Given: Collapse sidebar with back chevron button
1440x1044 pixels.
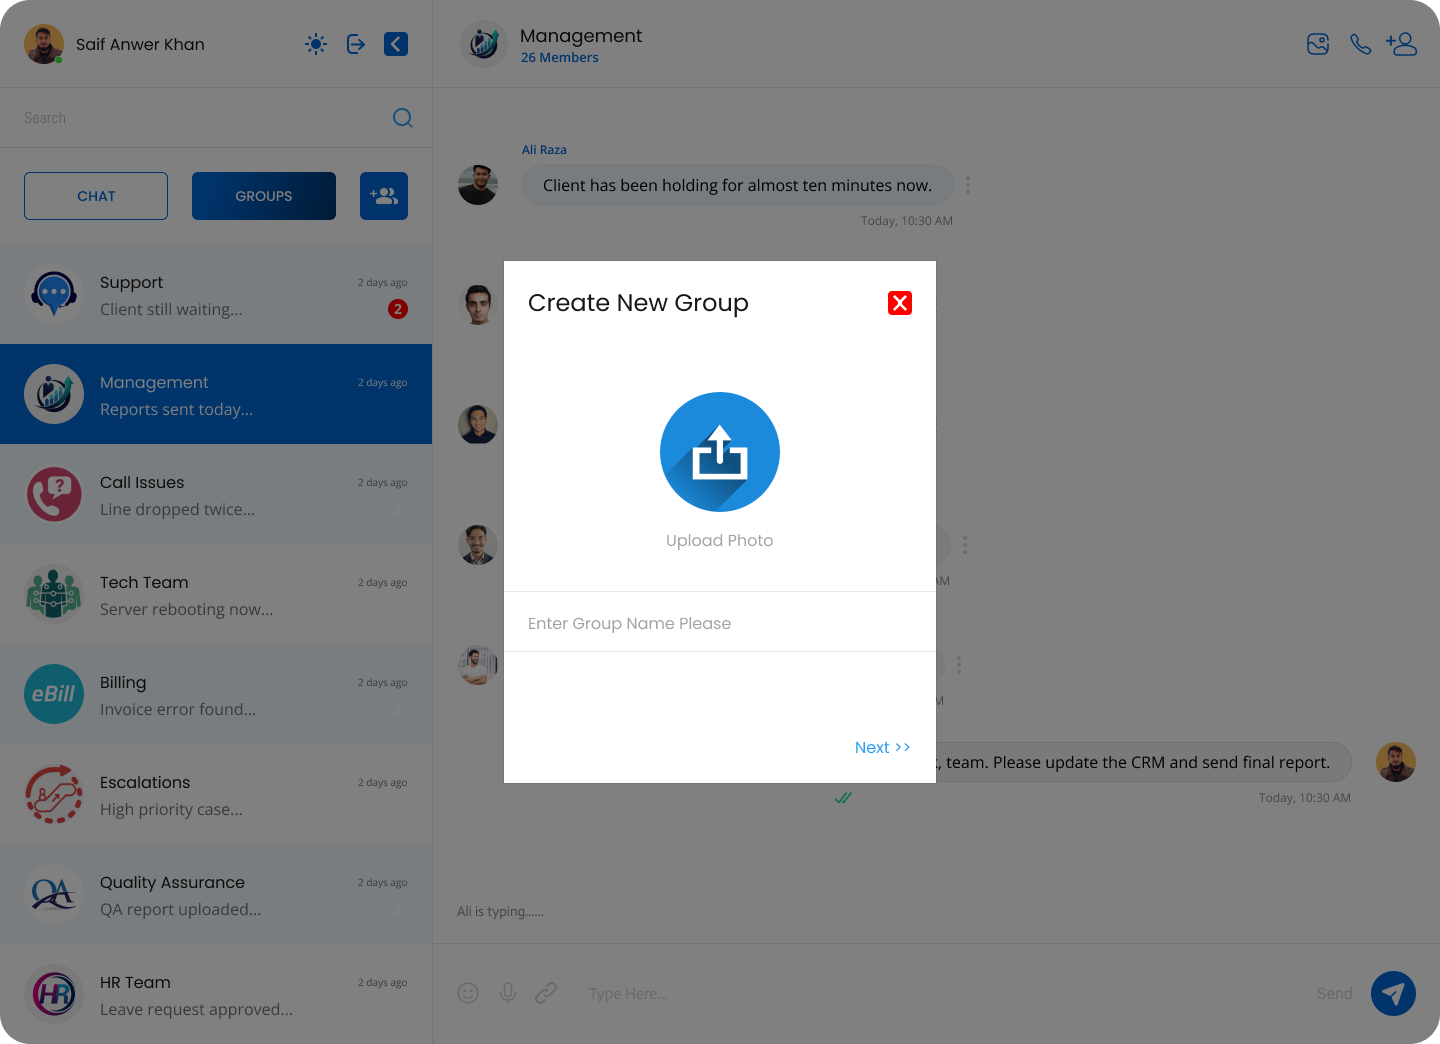Looking at the screenshot, I should tap(396, 44).
